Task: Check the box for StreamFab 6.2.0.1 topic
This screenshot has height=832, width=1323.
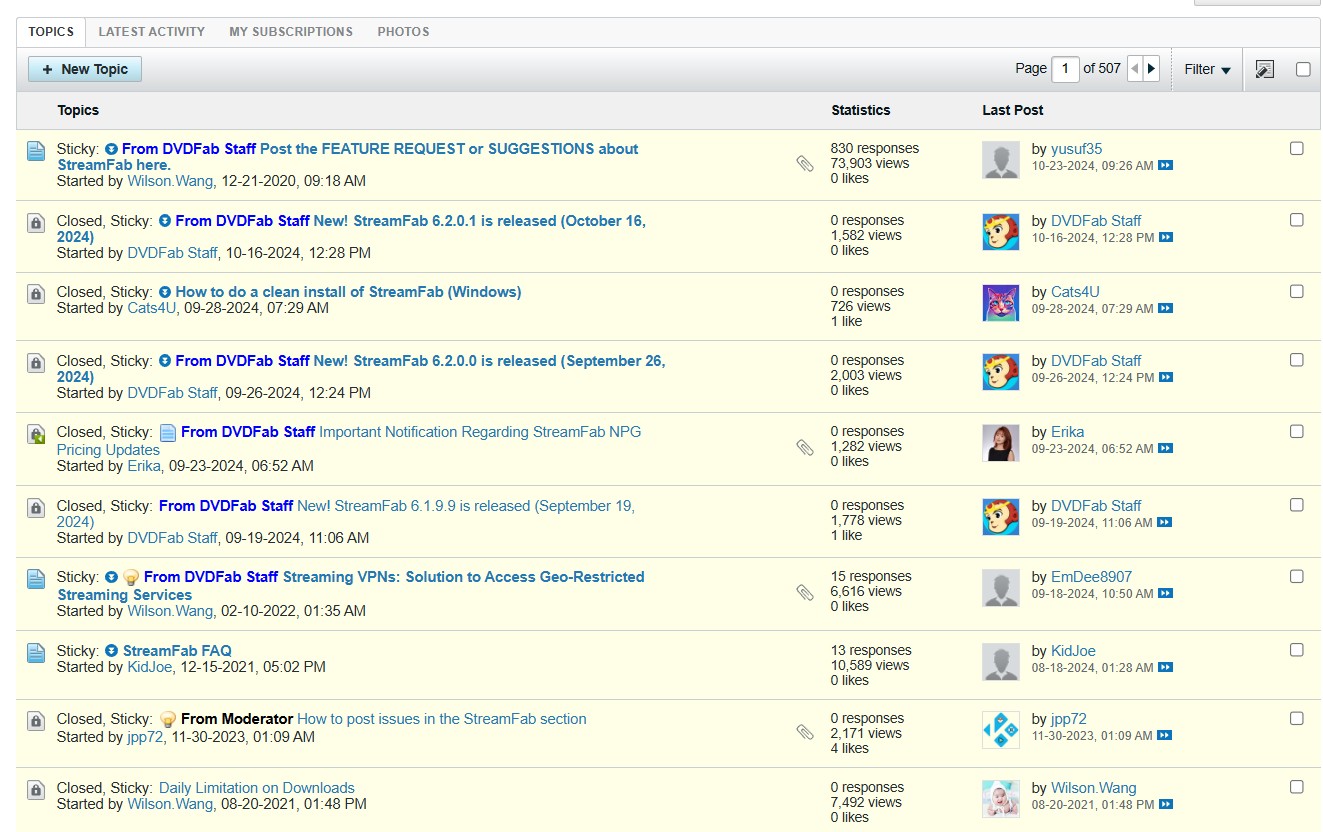Action: point(1297,220)
